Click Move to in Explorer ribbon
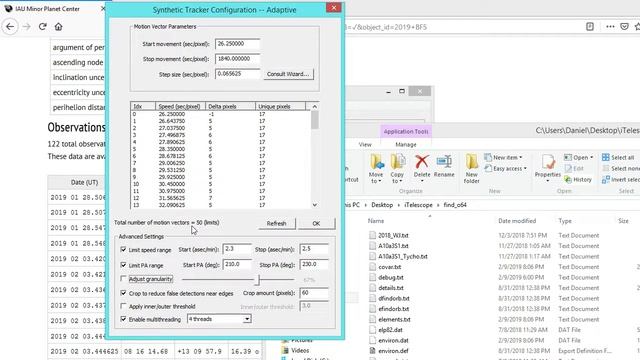The height and width of the screenshot is (360, 640). 376,169
